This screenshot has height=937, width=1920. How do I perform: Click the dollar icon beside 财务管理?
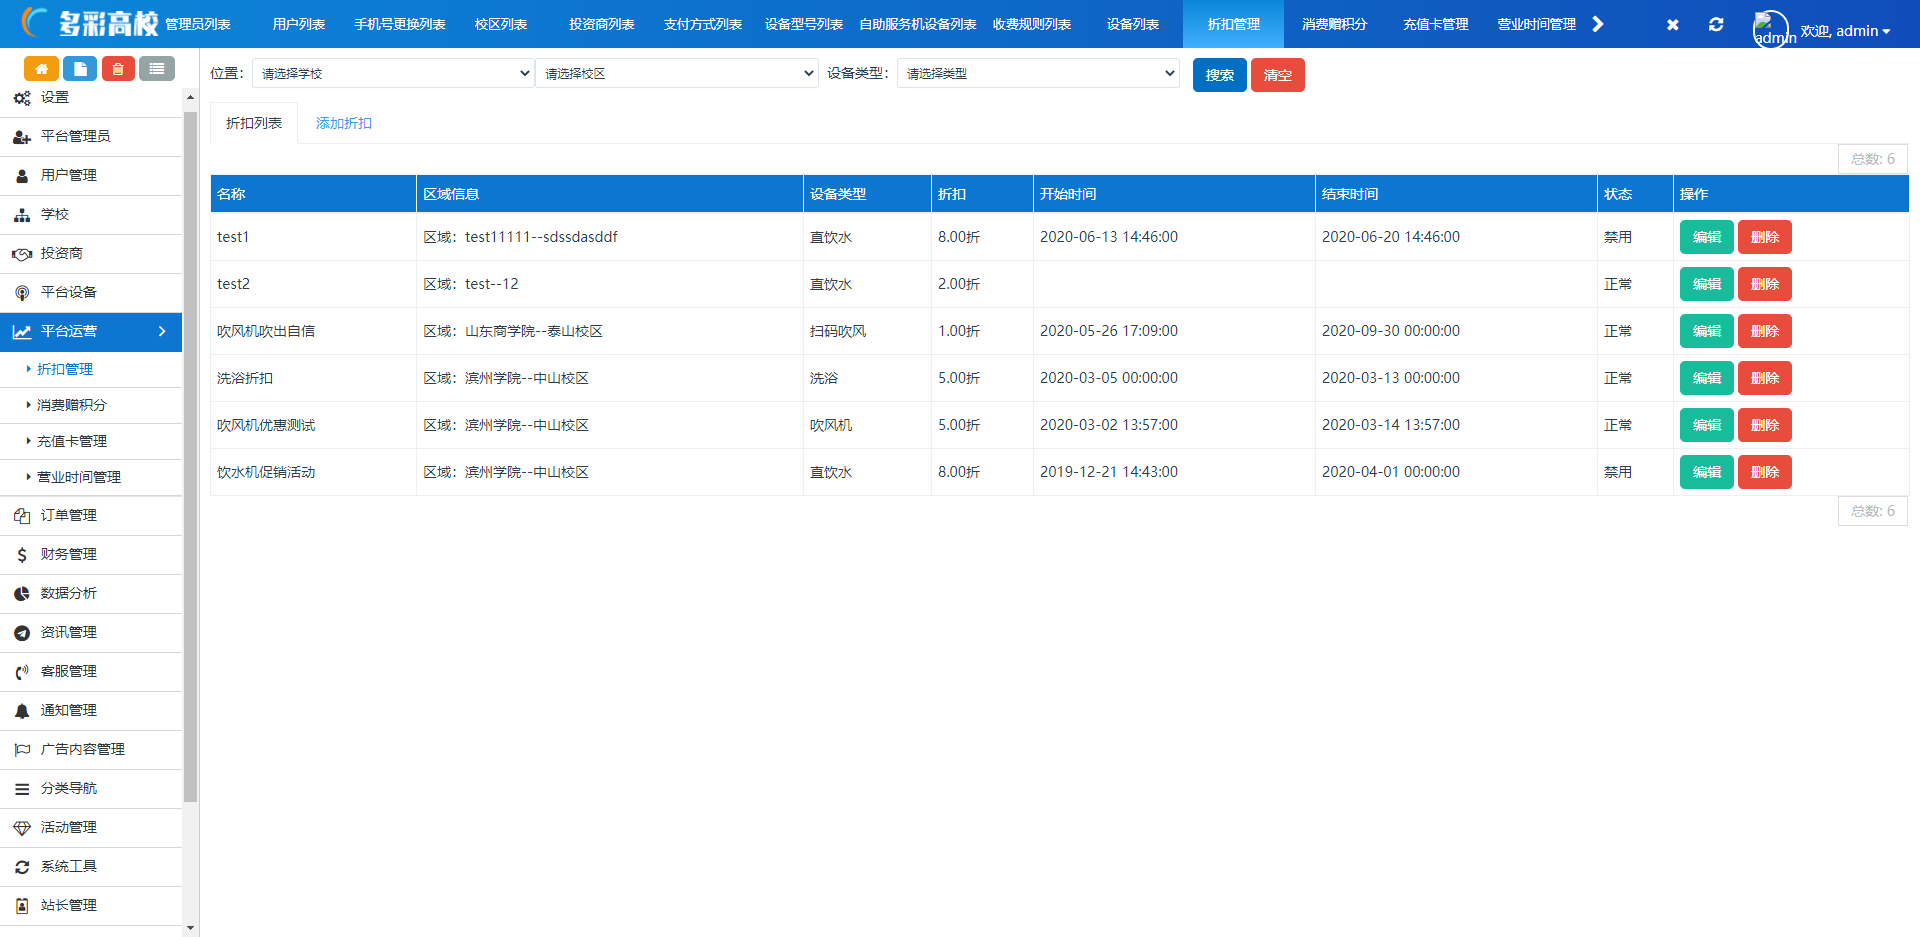click(x=22, y=555)
